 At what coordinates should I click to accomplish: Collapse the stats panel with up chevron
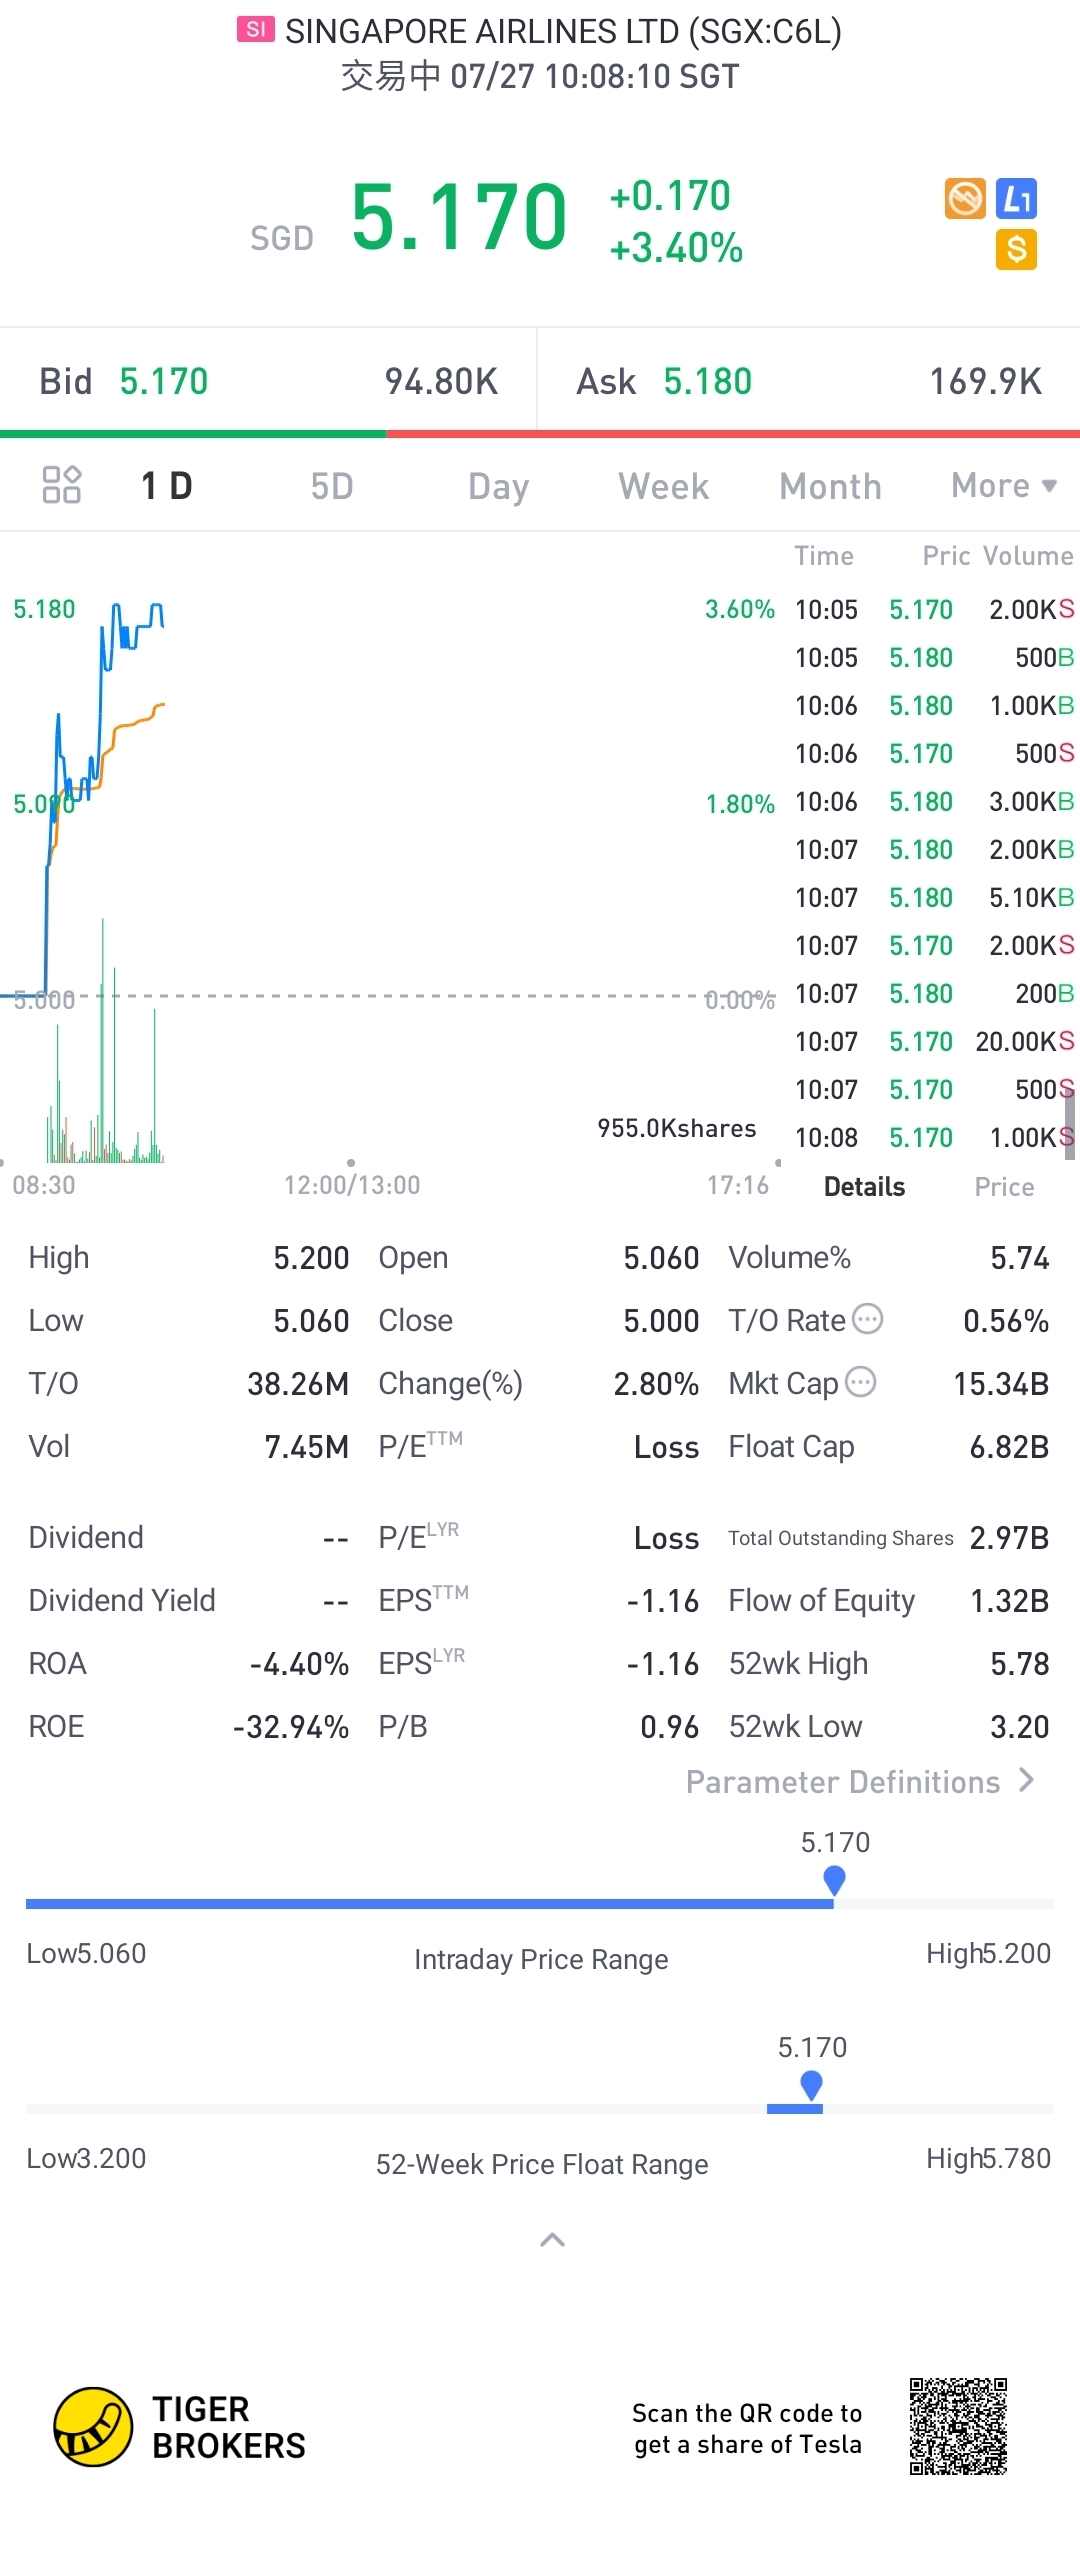(552, 2240)
